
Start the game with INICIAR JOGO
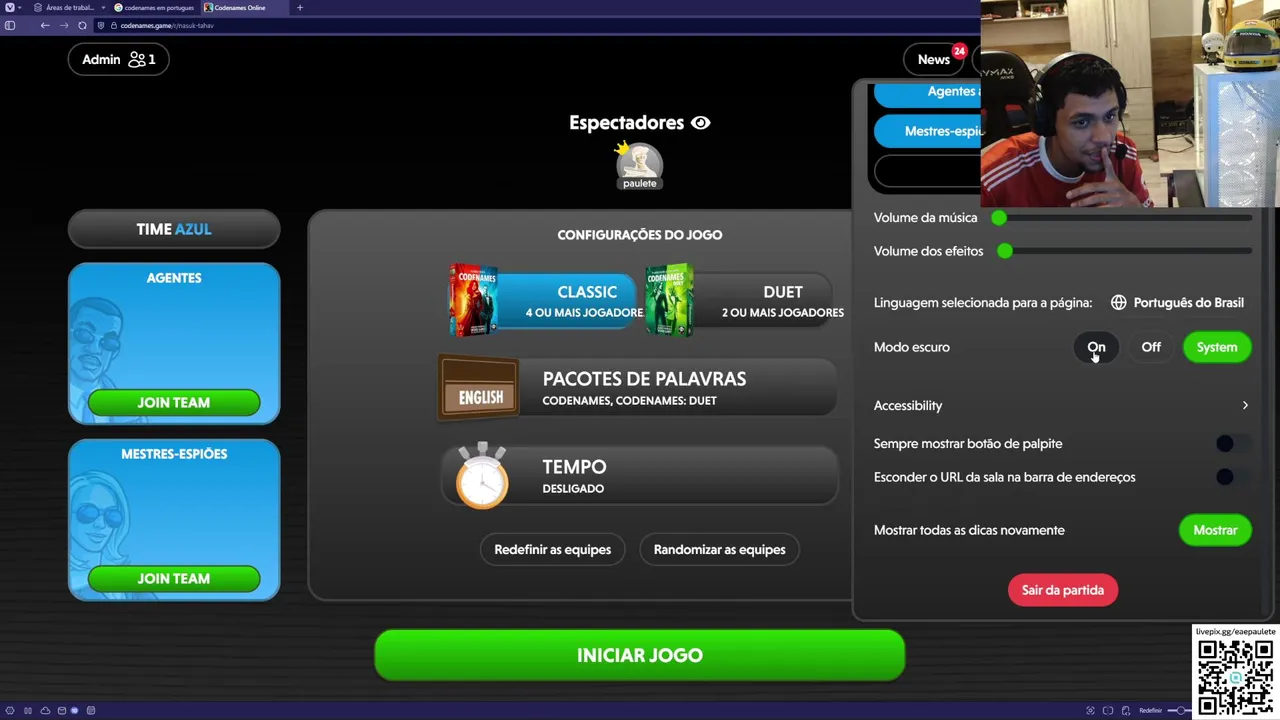tap(640, 655)
